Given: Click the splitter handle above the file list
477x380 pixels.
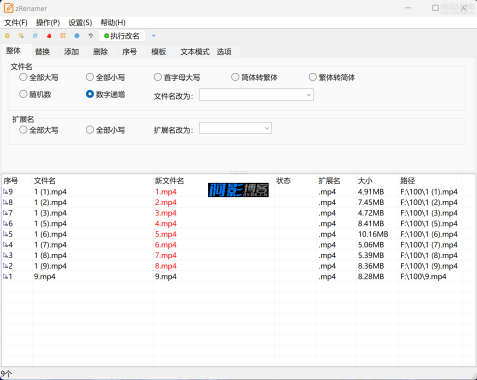Looking at the screenshot, I should 239,172.
